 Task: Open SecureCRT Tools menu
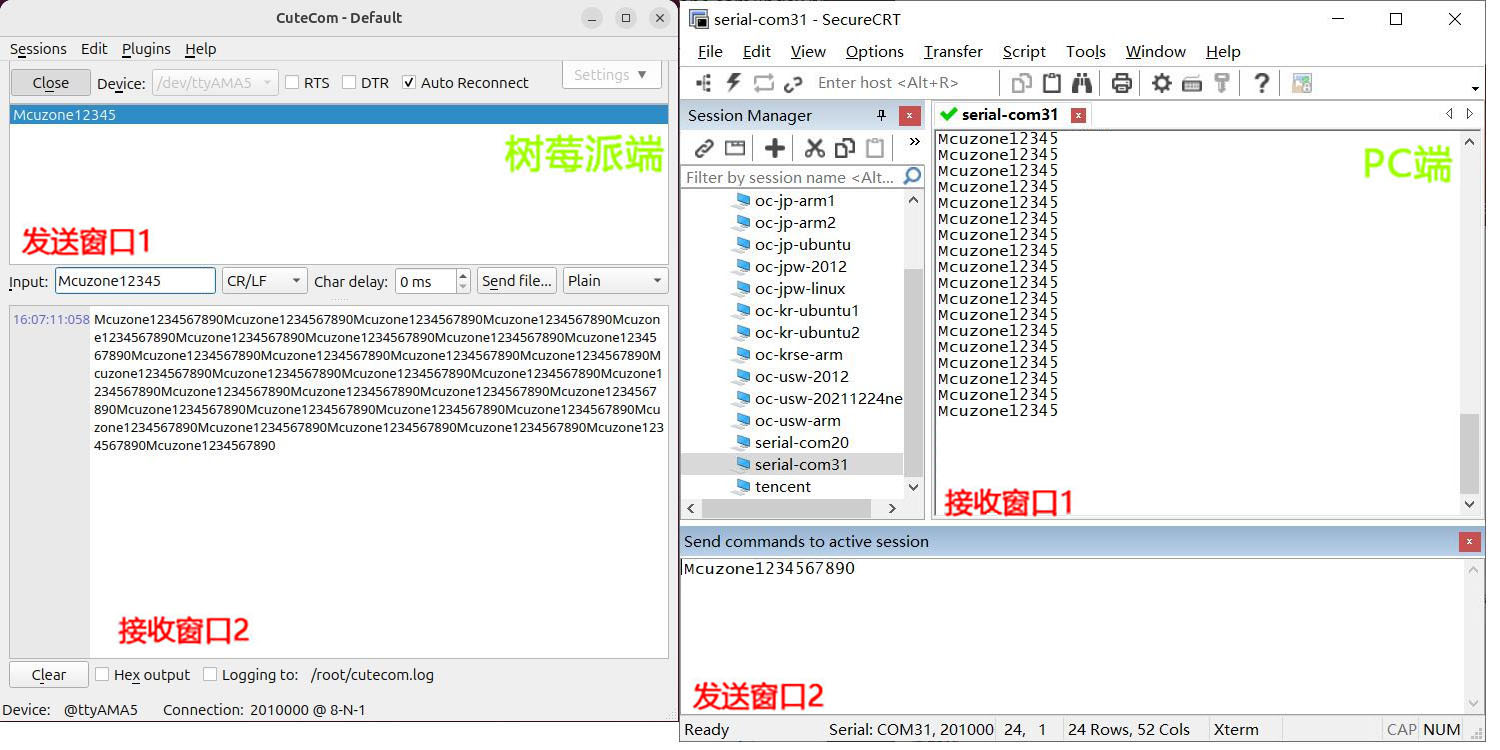click(1085, 52)
